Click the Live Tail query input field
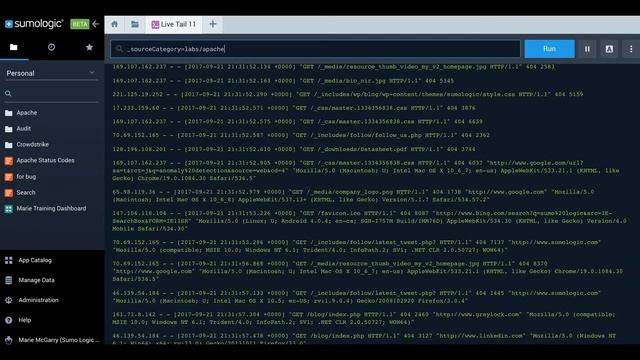 point(315,49)
